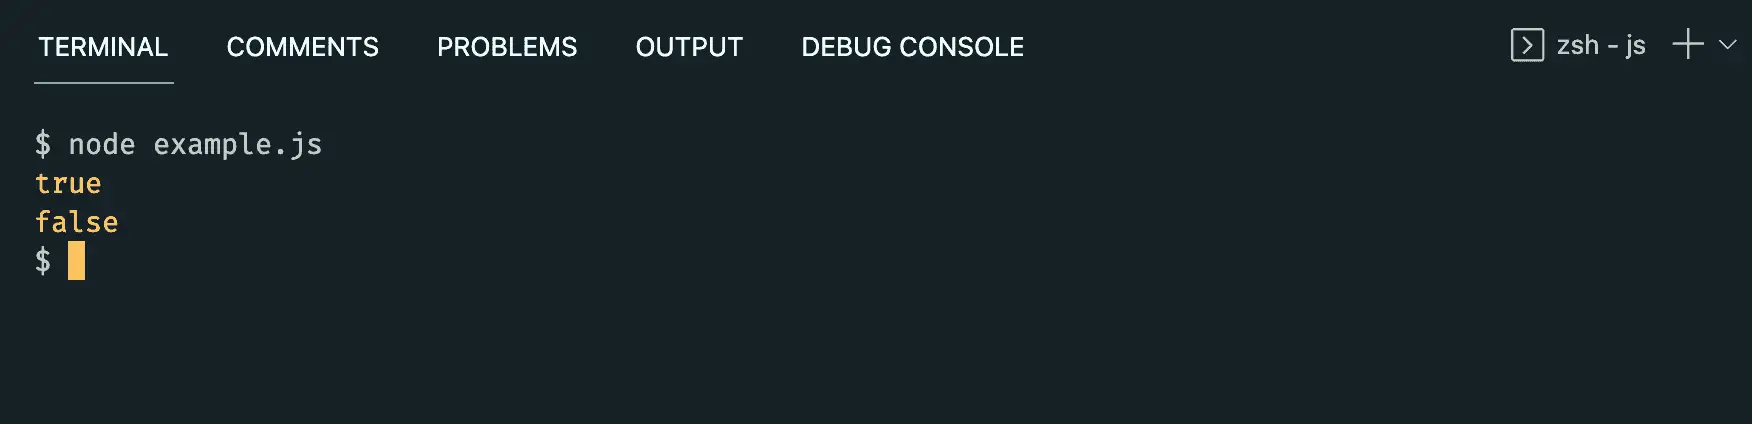The height and width of the screenshot is (424, 1752).
Task: Click the terminal shell icon beside zsh
Action: (x=1527, y=45)
